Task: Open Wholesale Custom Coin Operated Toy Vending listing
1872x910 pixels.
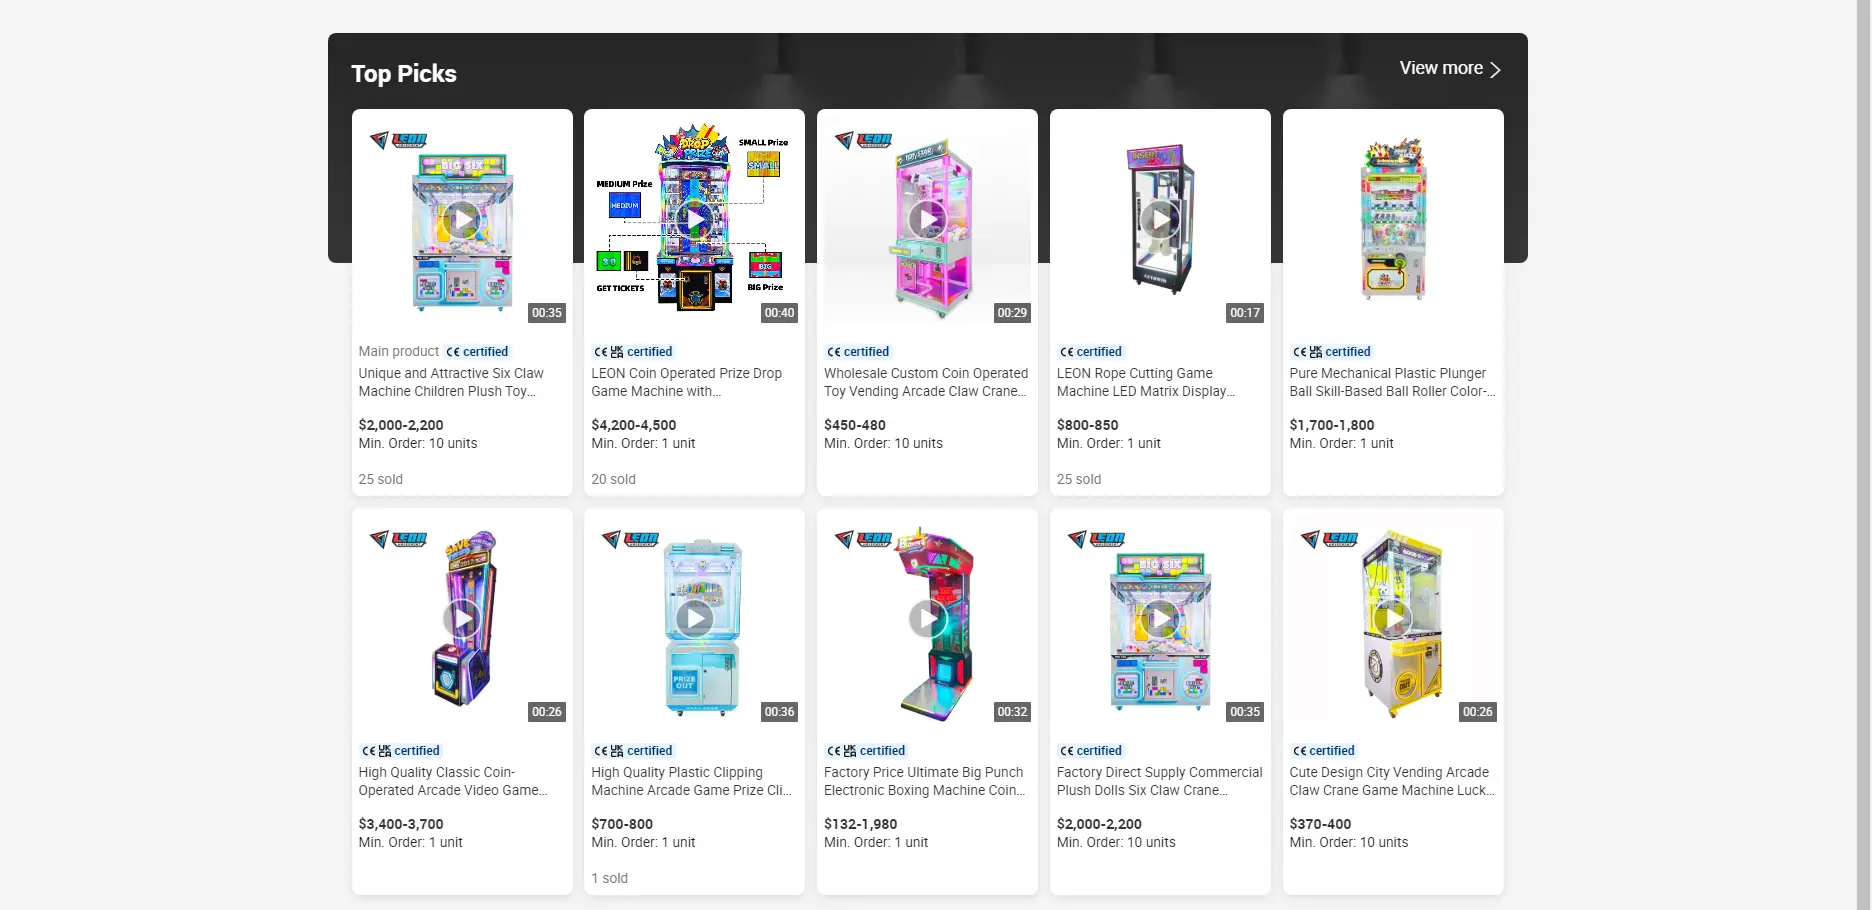Action: (x=926, y=382)
